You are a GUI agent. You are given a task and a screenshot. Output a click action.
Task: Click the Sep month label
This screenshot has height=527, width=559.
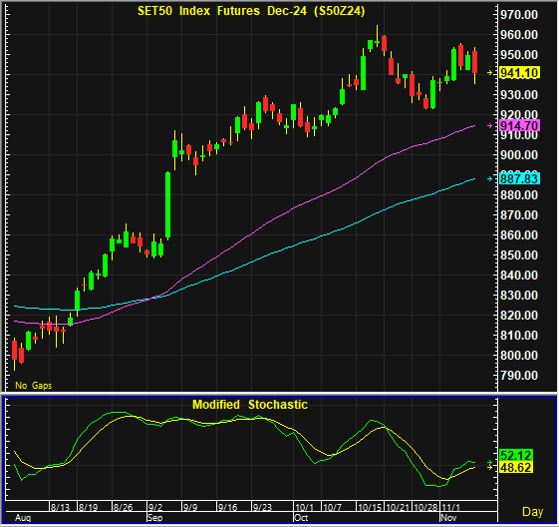(x=155, y=518)
